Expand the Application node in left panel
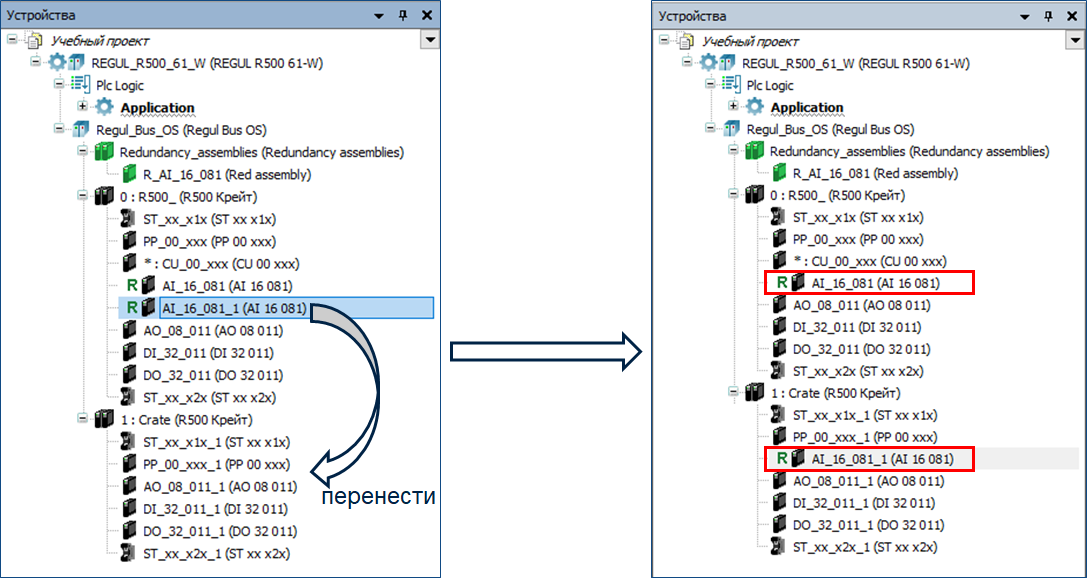Viewport: 1087px width, 578px height. click(x=82, y=108)
